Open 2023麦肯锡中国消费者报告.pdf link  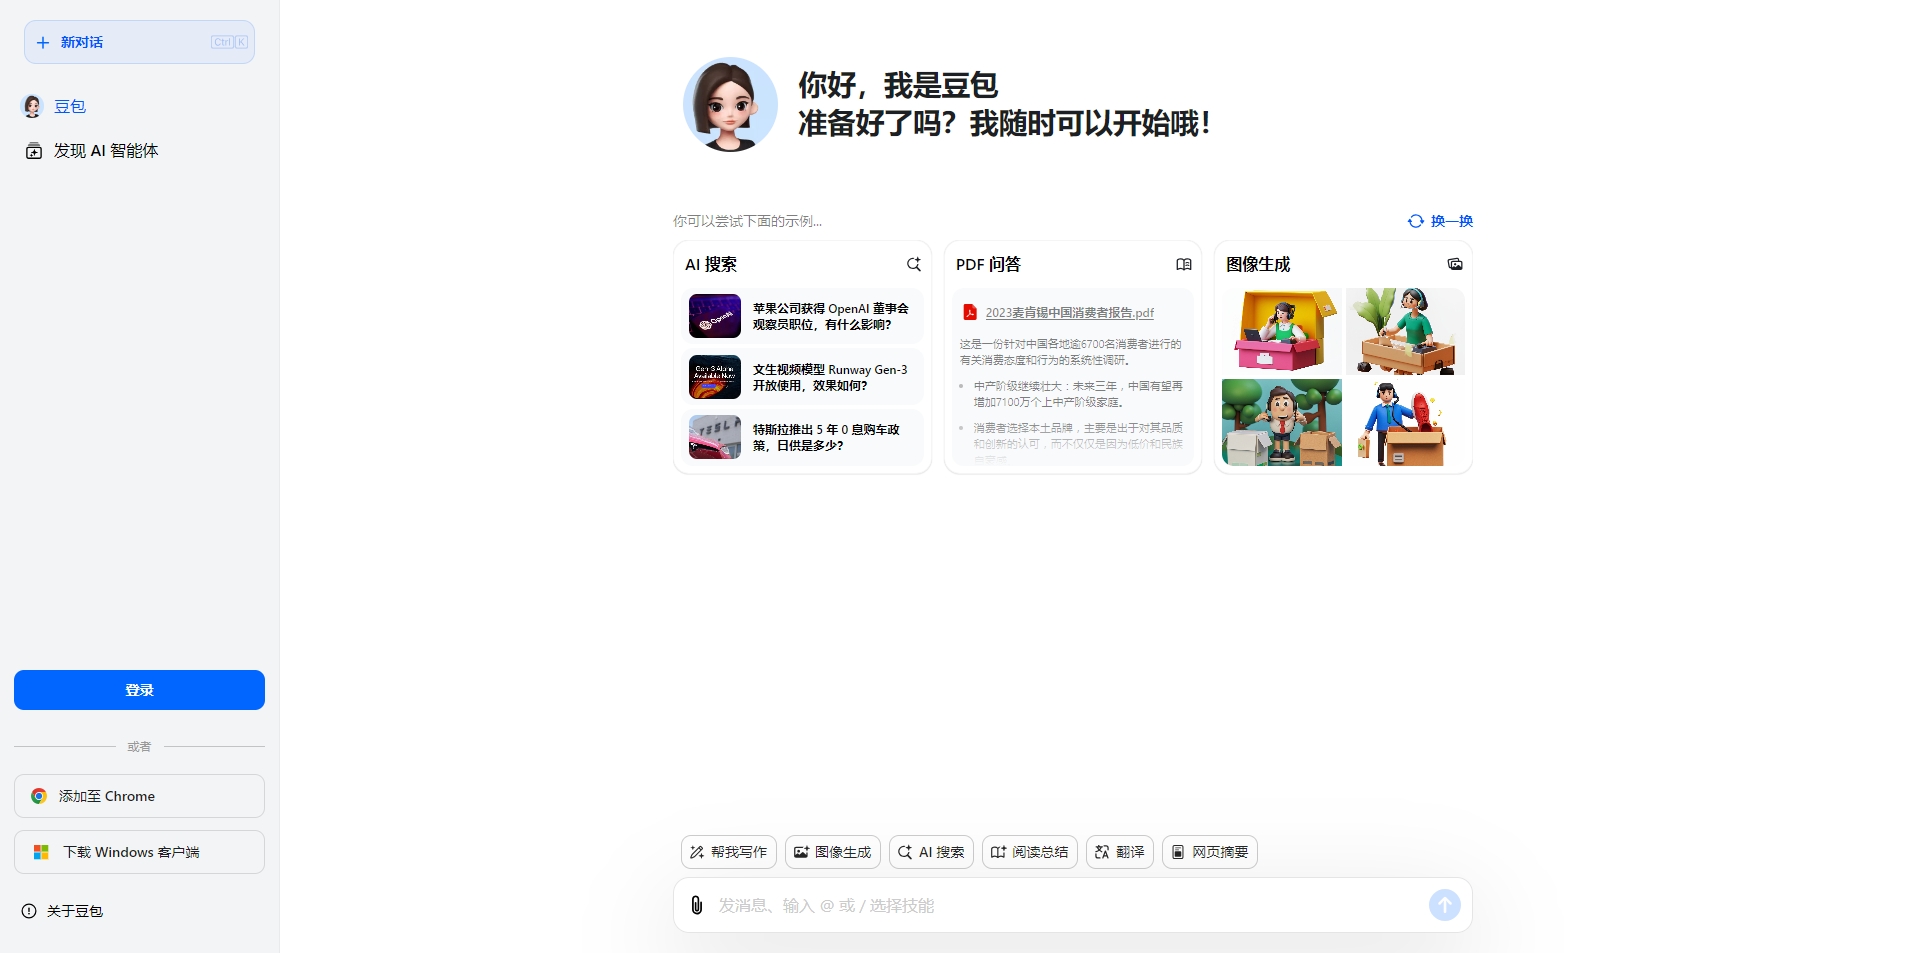pos(1069,313)
